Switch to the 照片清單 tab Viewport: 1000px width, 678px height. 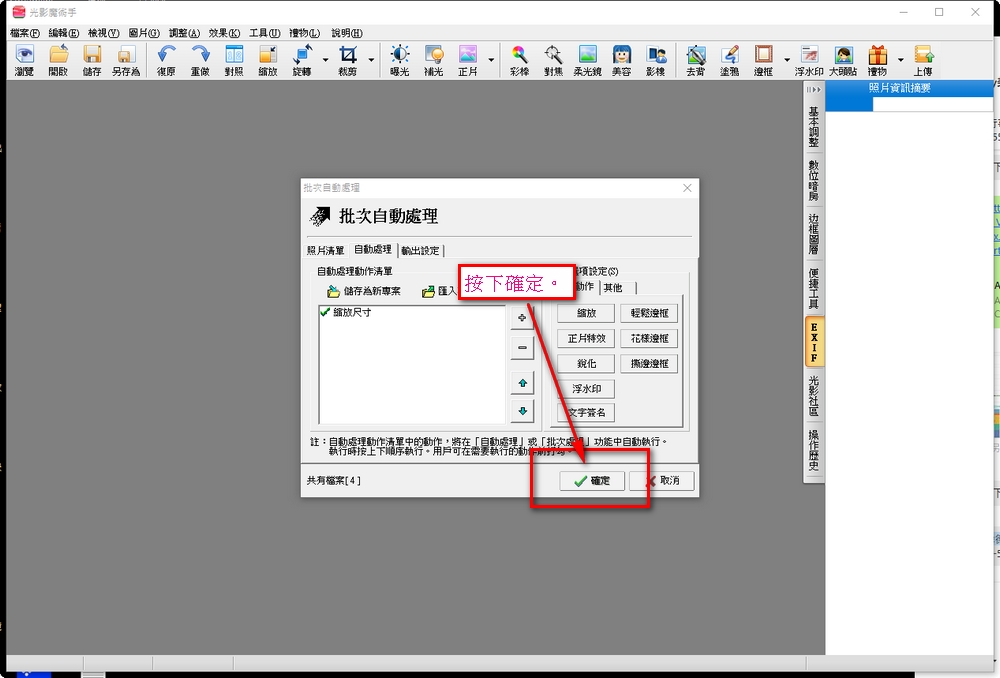[x=325, y=251]
